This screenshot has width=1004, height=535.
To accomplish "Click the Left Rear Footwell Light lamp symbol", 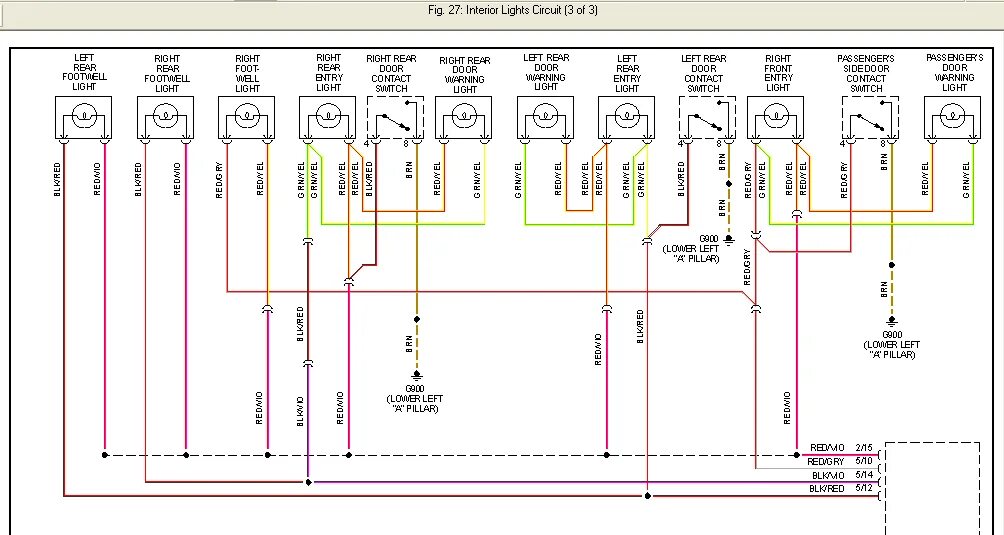I will tap(84, 117).
